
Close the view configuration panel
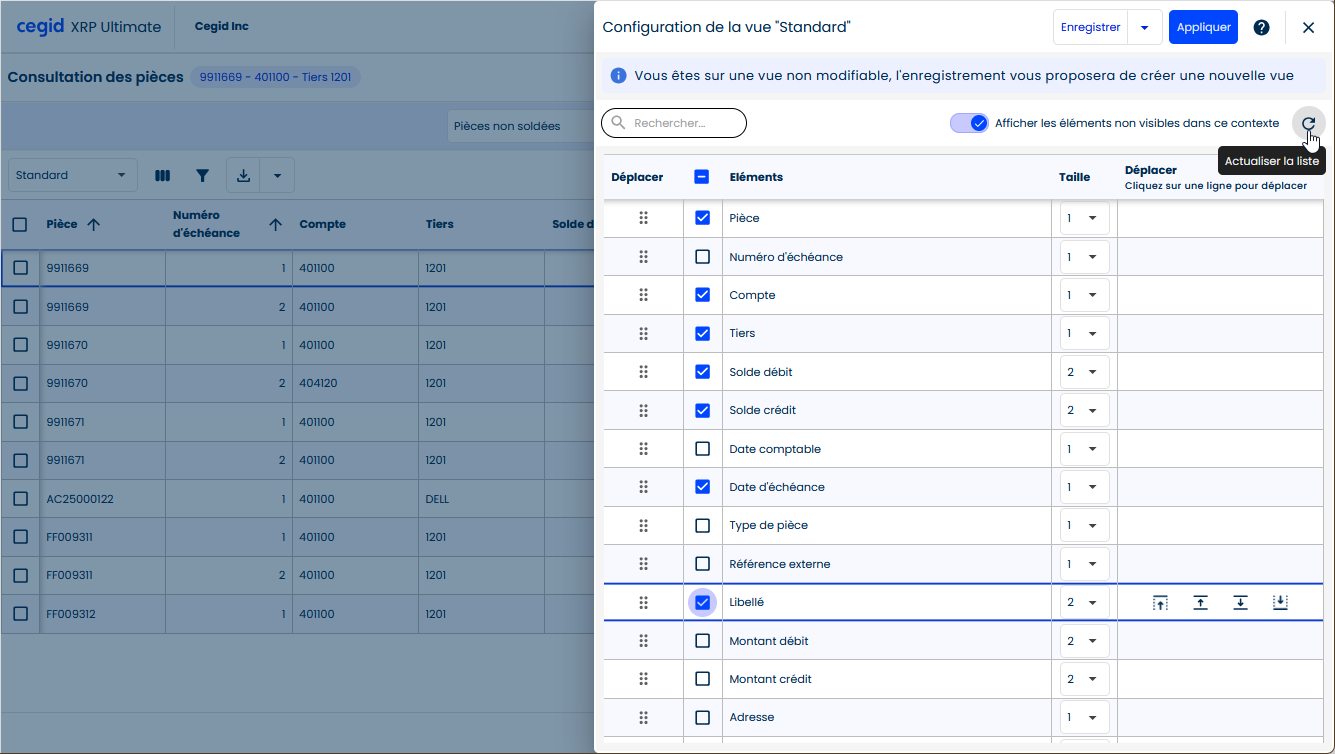point(1308,28)
